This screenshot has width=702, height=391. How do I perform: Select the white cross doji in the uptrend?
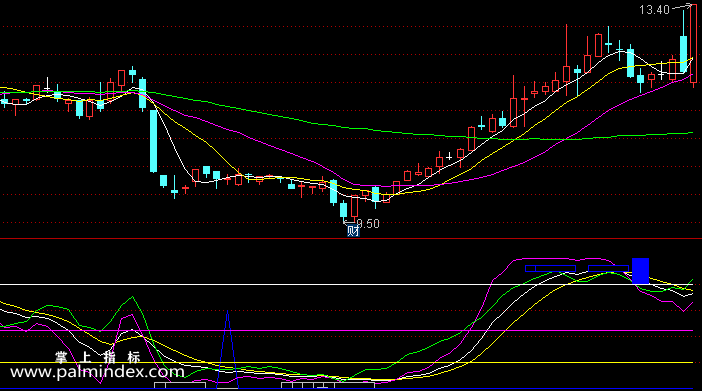[x=449, y=157]
